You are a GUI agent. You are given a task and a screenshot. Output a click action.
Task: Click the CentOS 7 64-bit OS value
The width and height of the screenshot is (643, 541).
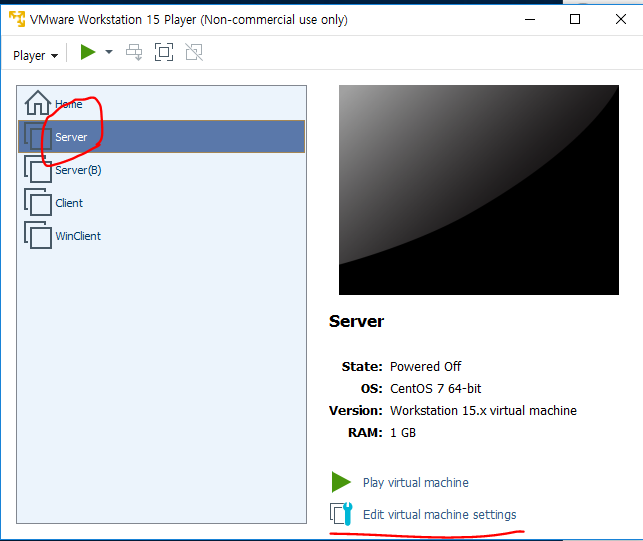click(435, 388)
